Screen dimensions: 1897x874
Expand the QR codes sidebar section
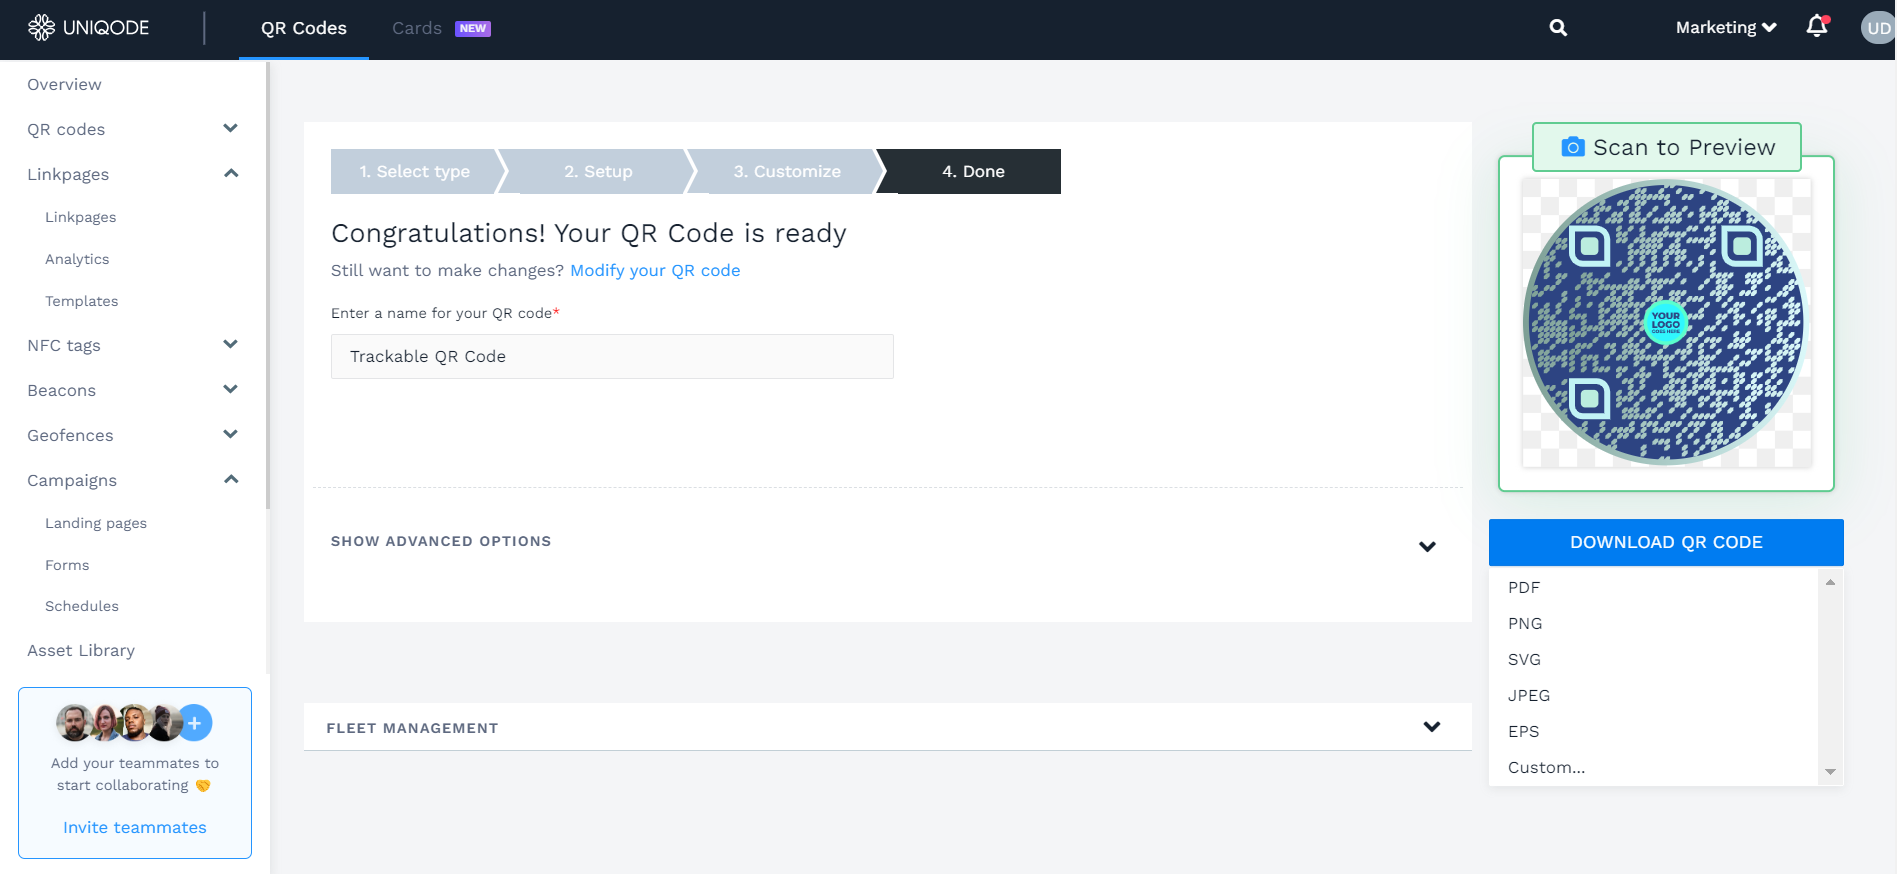pyautogui.click(x=230, y=129)
